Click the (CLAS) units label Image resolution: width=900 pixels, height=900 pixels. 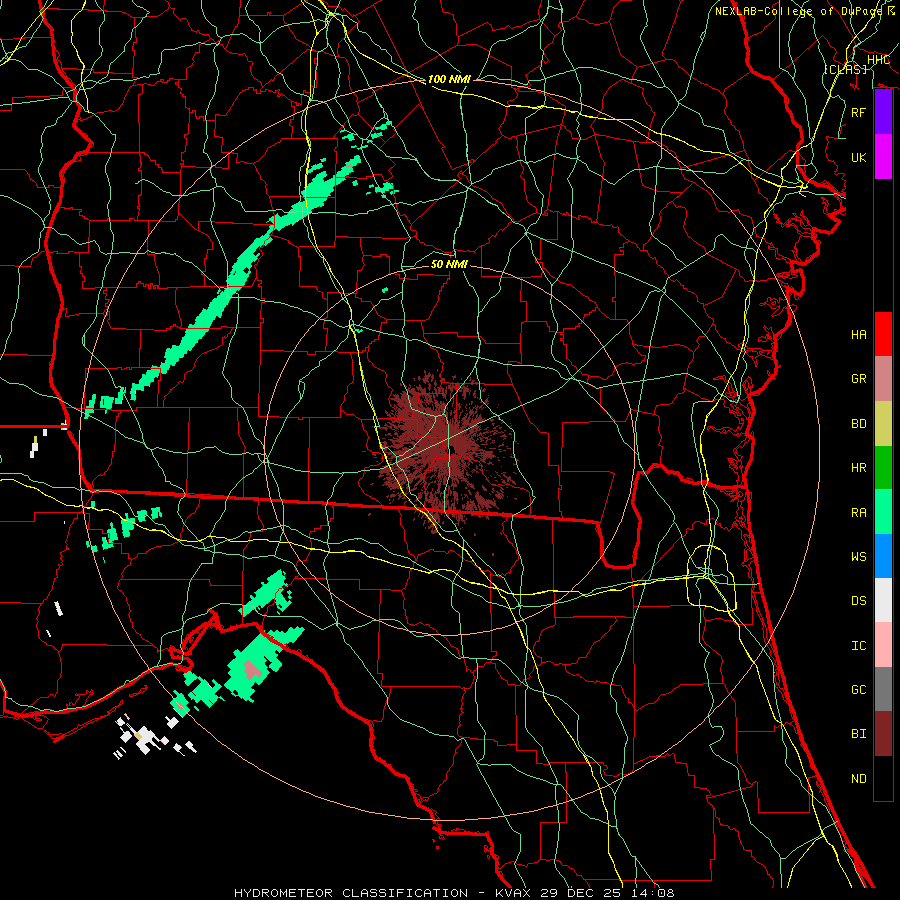point(845,69)
